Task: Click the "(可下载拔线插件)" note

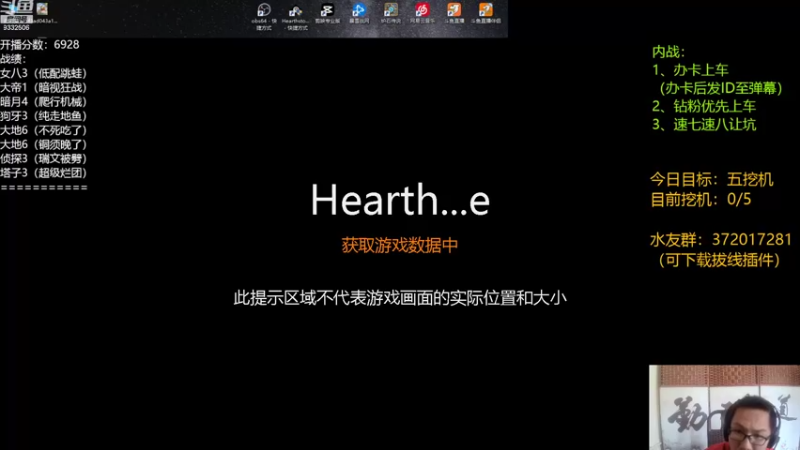Action: tap(719, 260)
